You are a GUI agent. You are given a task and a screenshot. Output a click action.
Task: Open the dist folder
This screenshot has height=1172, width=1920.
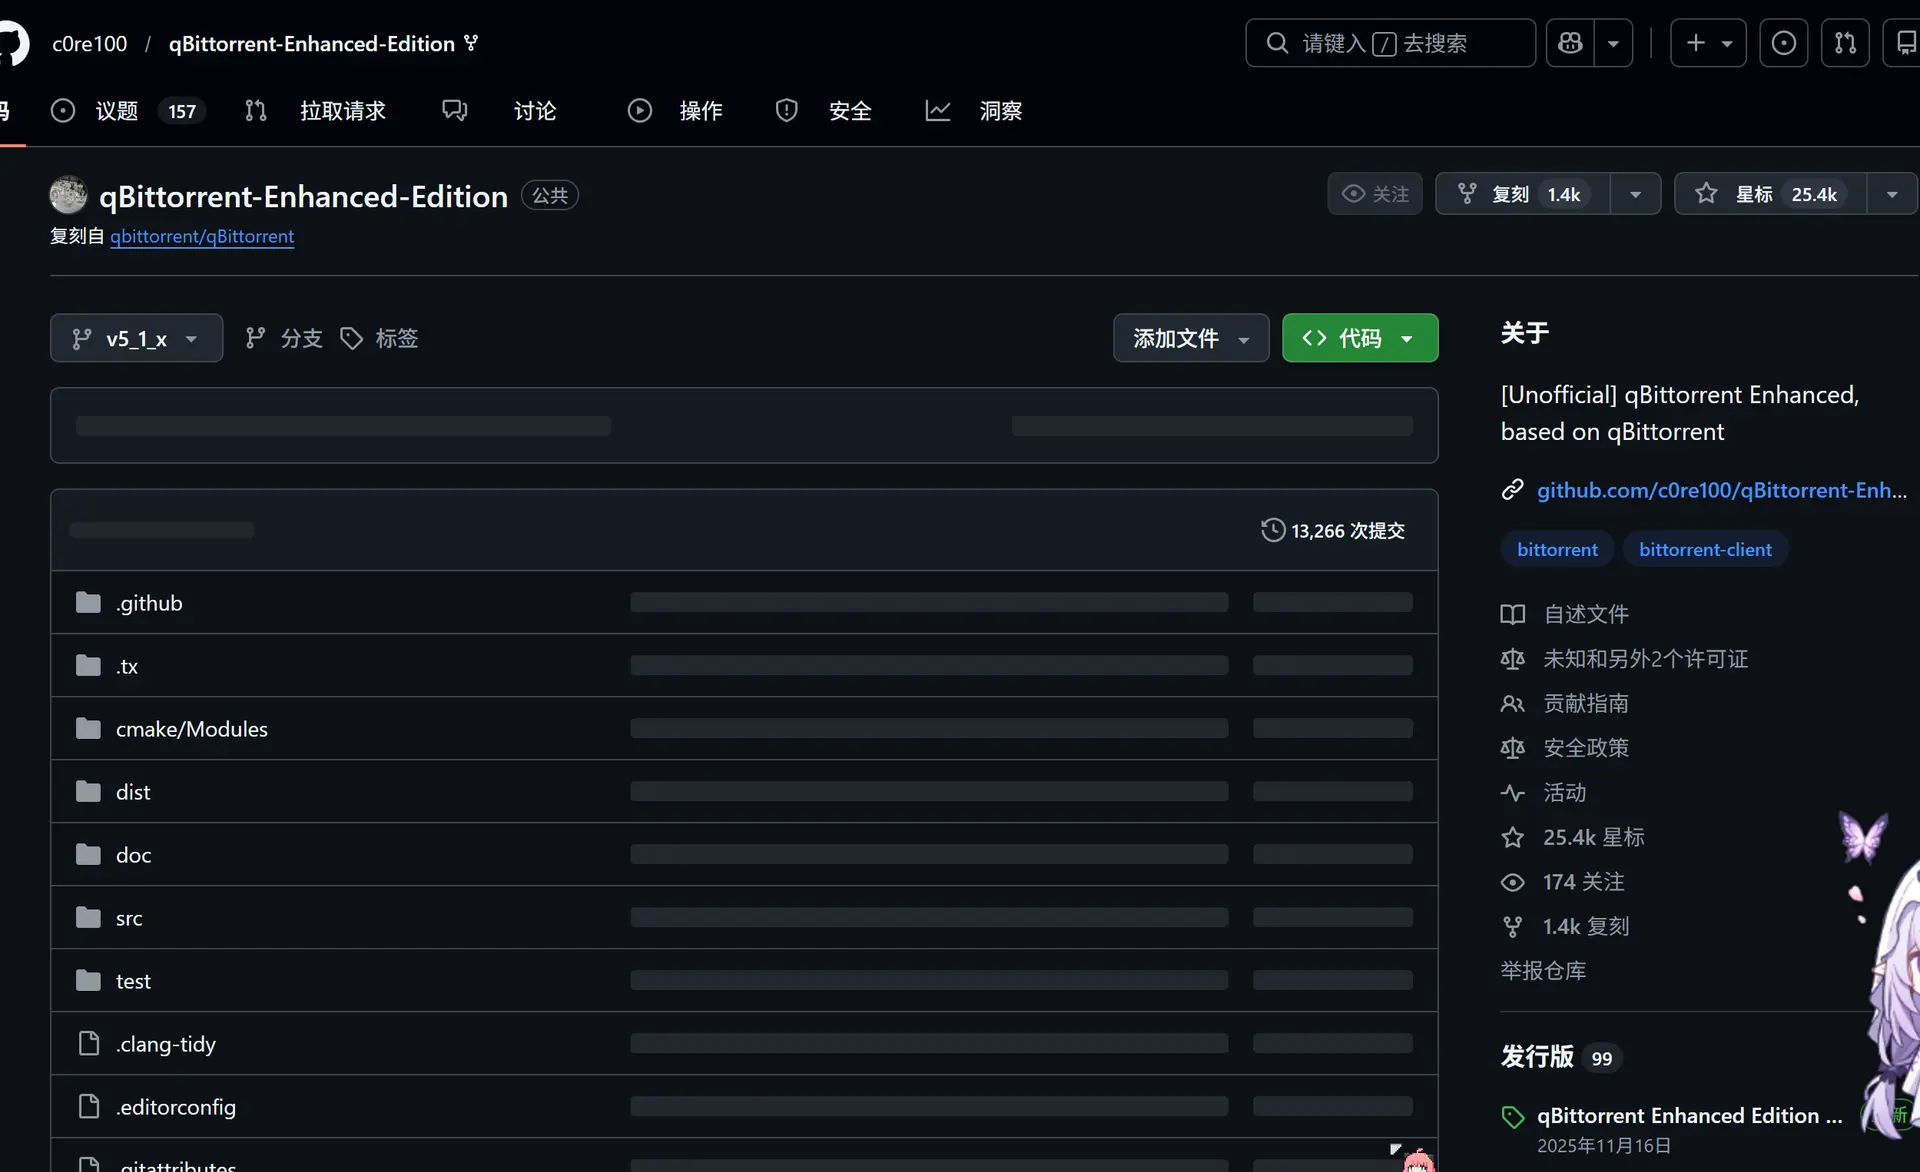(x=133, y=792)
